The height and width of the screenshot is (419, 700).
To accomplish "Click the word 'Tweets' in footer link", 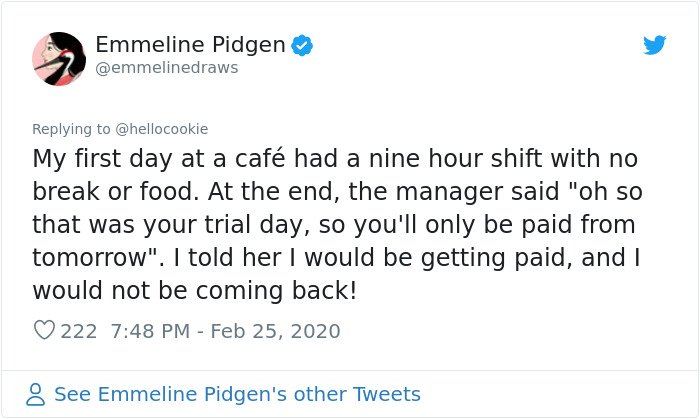I will point(387,394).
